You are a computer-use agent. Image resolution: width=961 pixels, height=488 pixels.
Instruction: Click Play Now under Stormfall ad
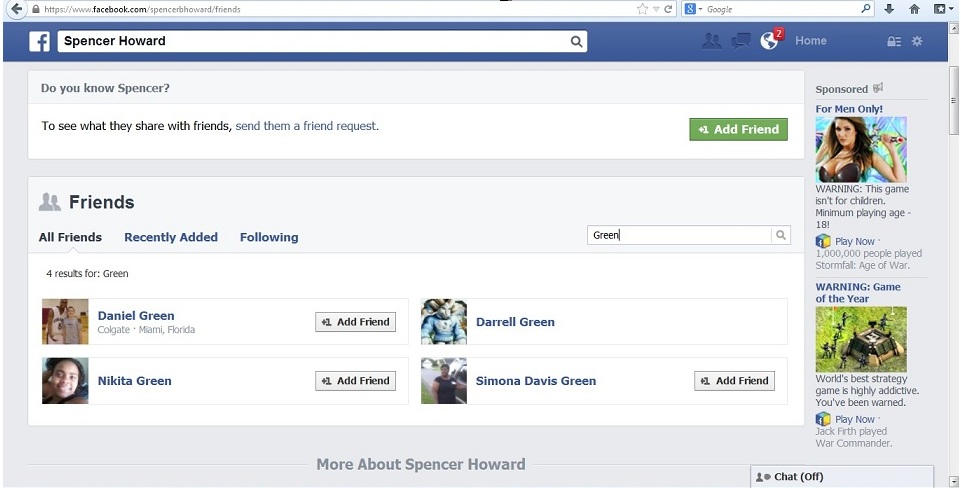[854, 241]
